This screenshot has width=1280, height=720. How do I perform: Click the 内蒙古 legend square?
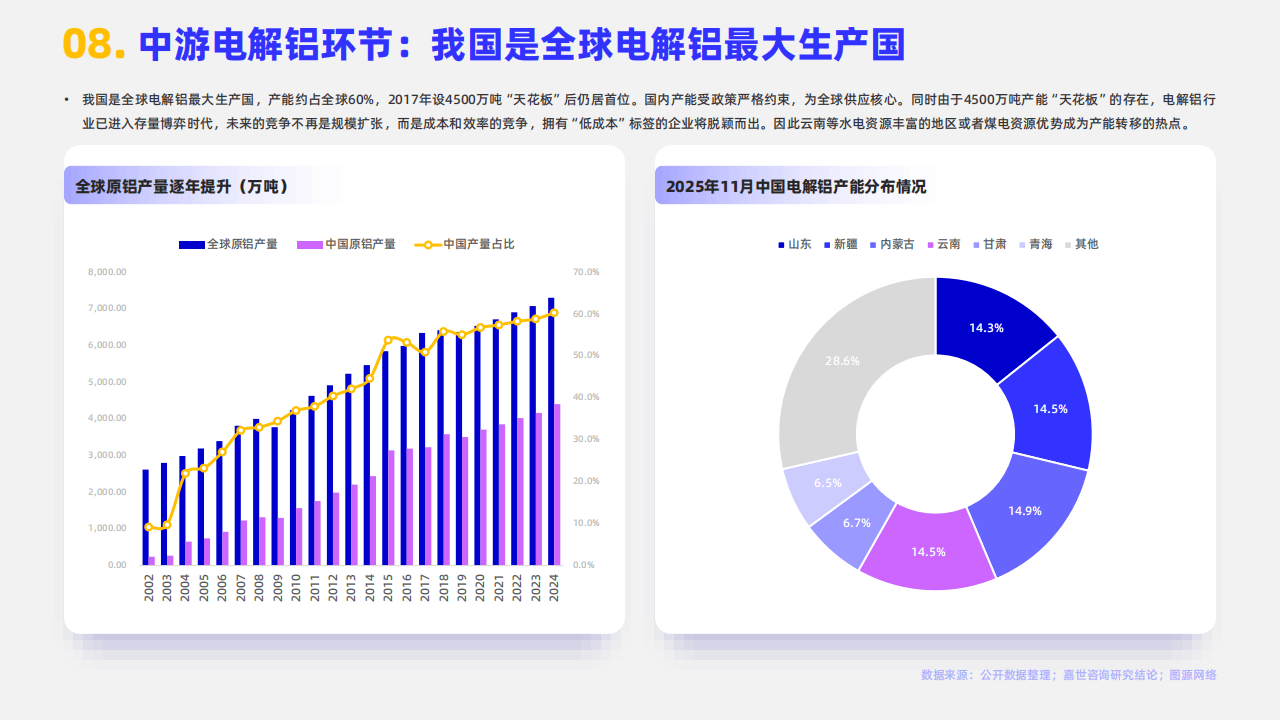872,244
